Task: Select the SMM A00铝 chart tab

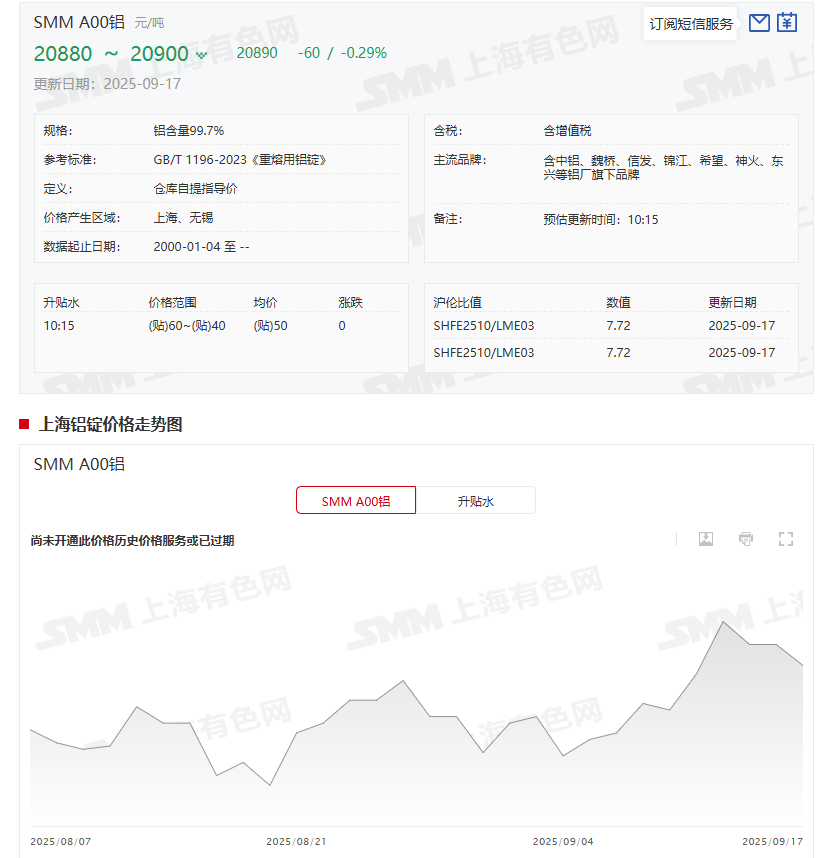Action: (x=356, y=501)
